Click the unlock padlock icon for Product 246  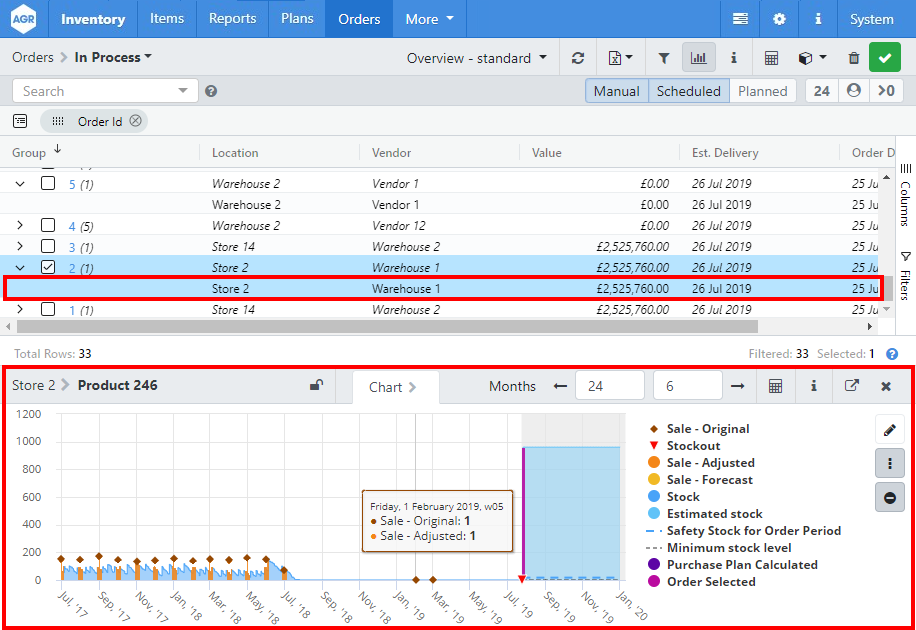tap(316, 386)
